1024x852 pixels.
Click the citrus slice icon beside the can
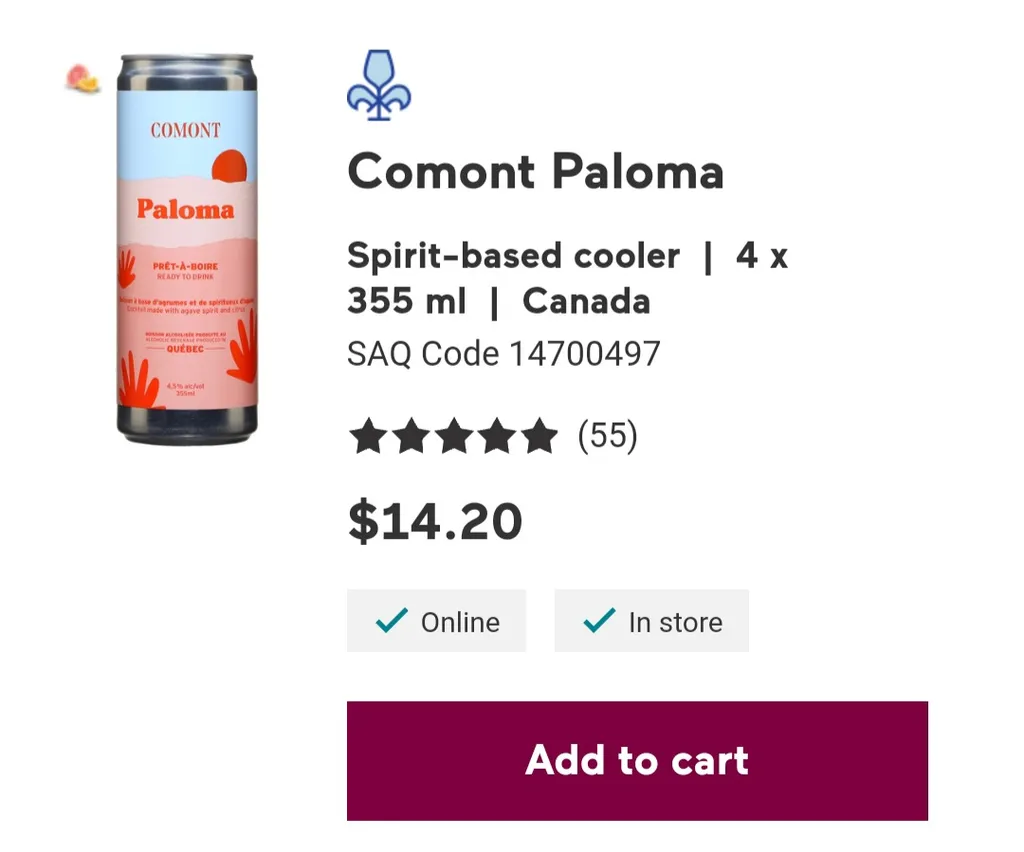point(80,76)
